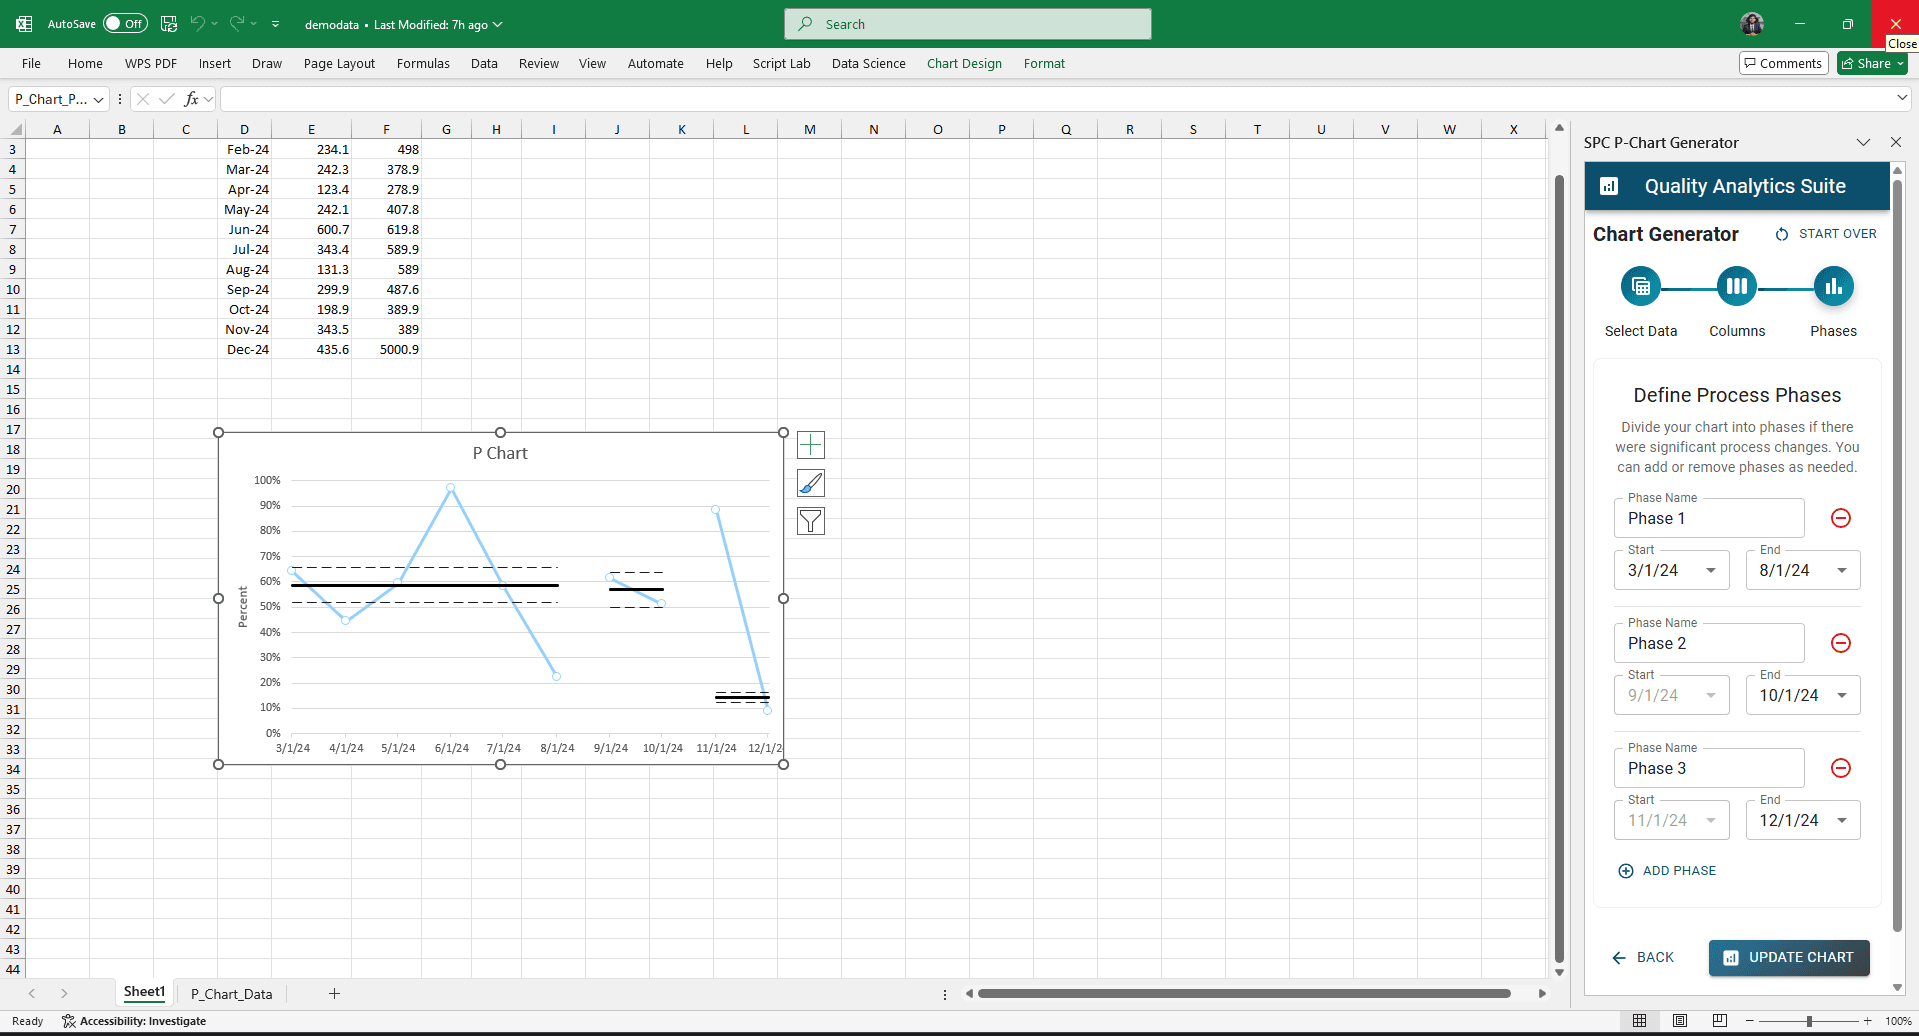This screenshot has height=1036, width=1919.
Task: Switch to the Data Science tab
Action: 868,63
